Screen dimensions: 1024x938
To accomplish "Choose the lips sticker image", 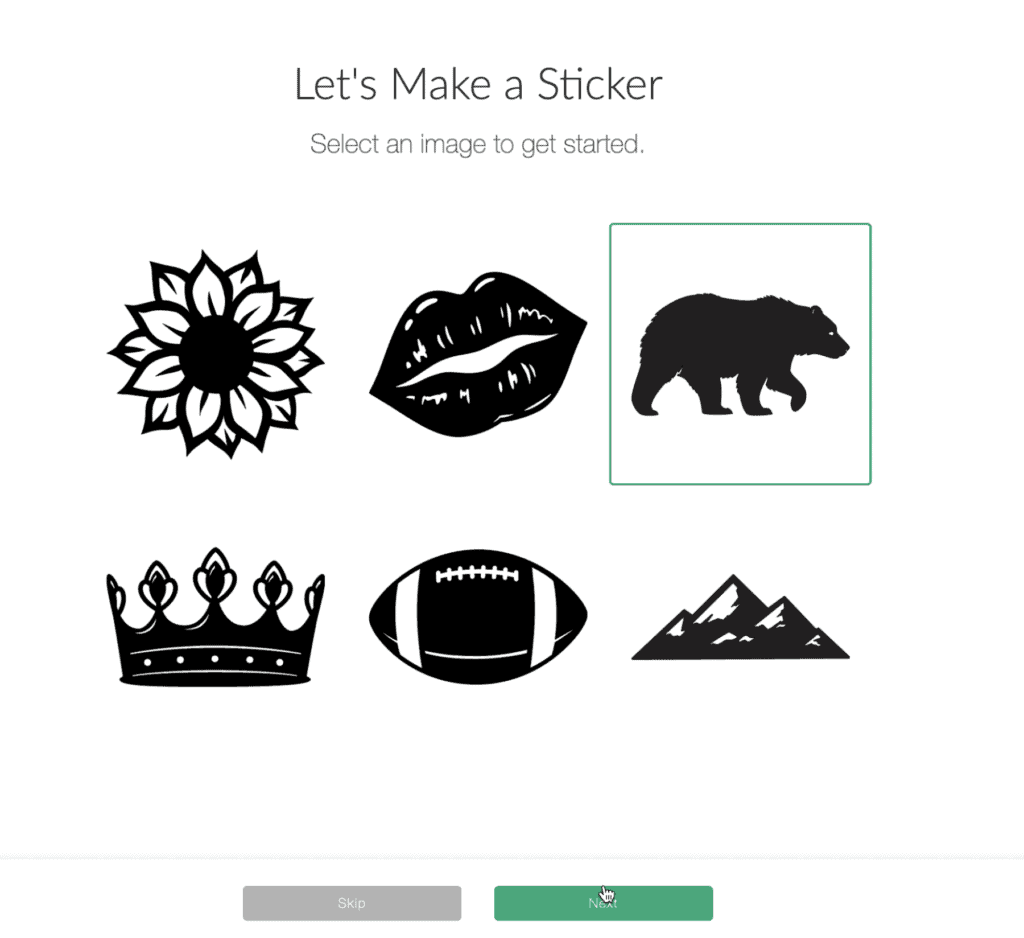I will 478,354.
